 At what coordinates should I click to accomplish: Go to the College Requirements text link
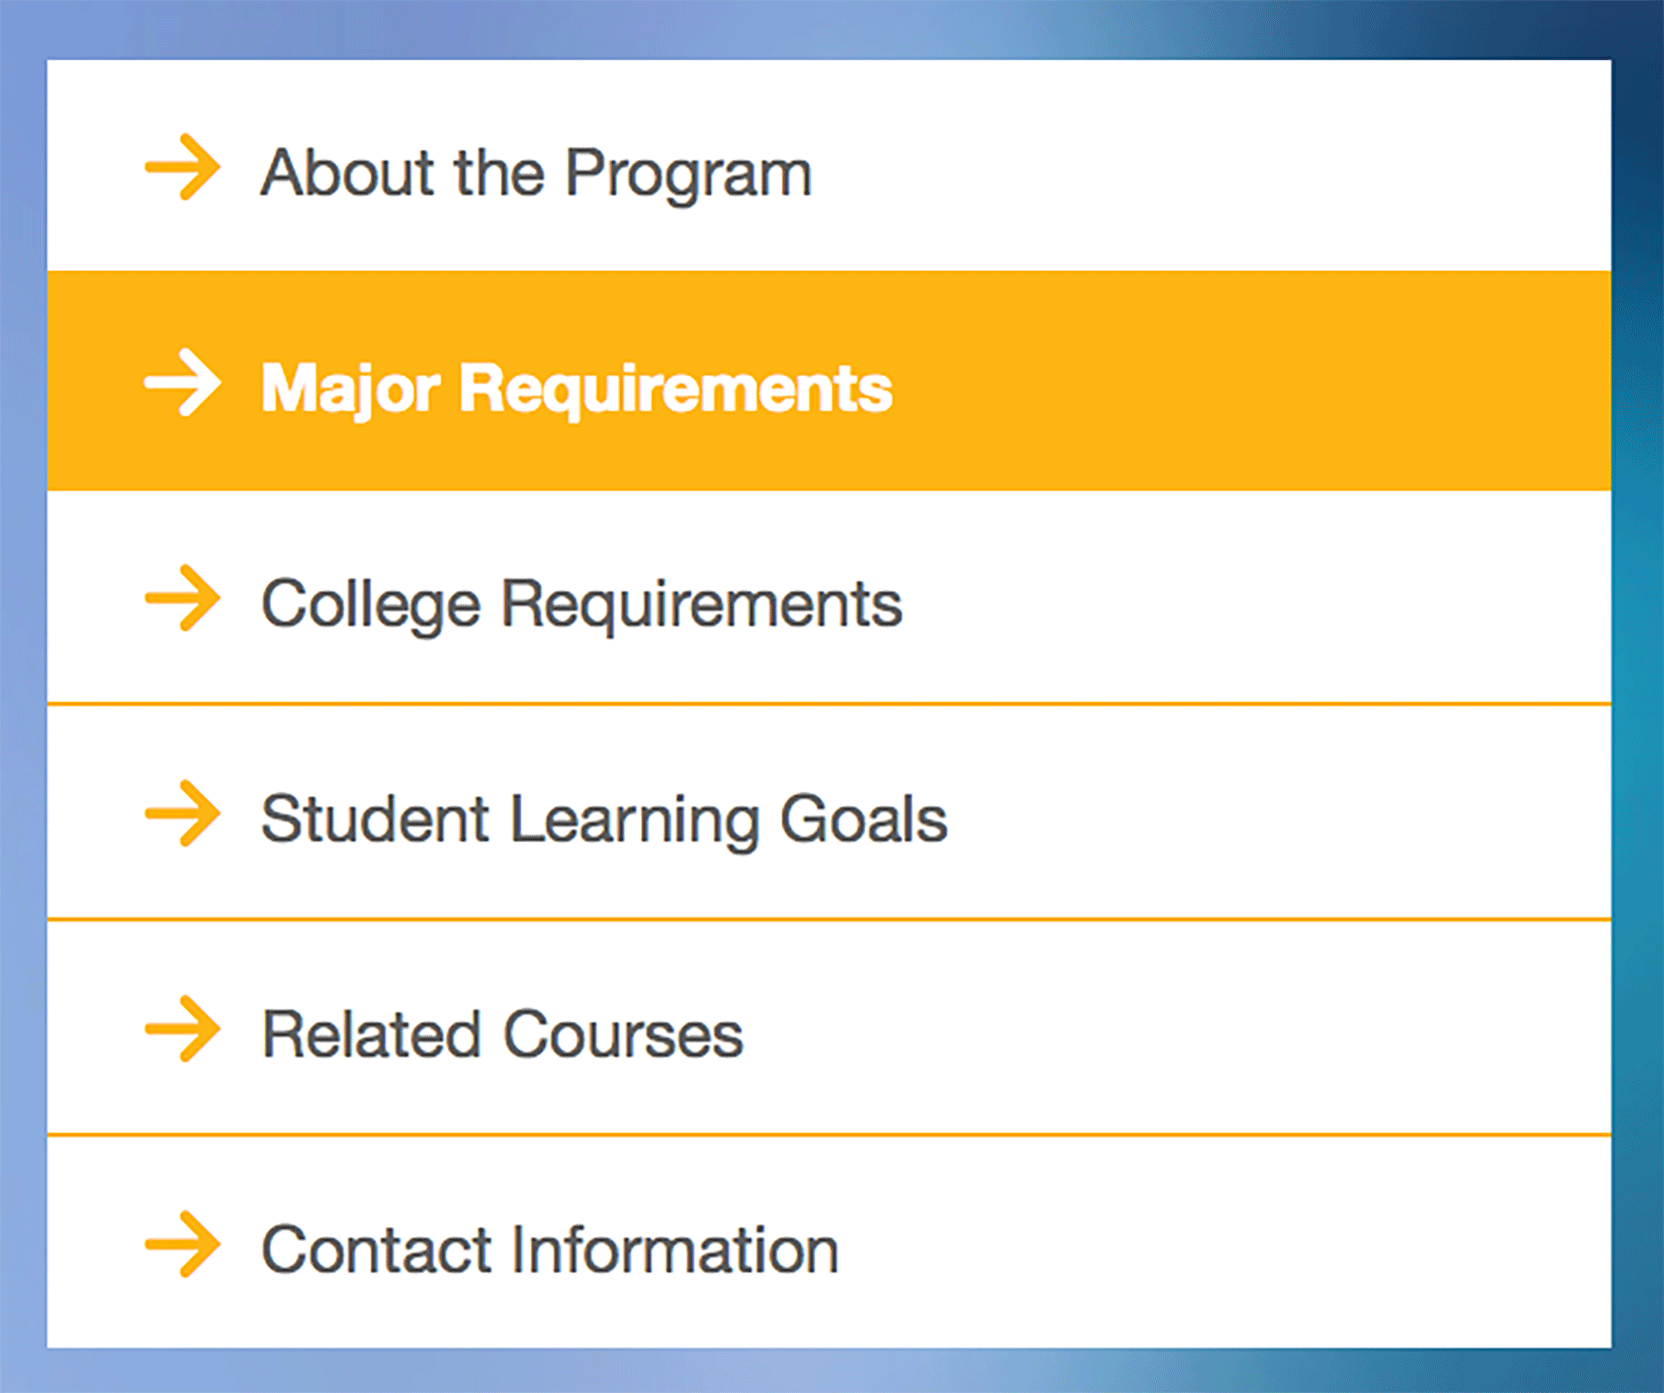pos(581,604)
